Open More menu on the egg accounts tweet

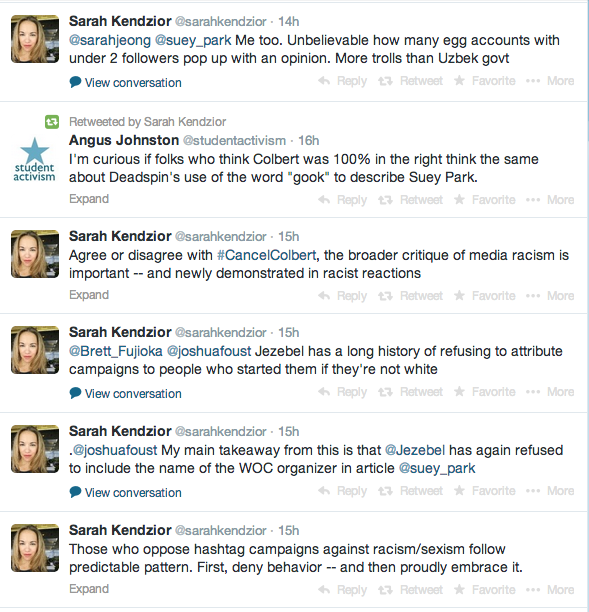tap(550, 81)
